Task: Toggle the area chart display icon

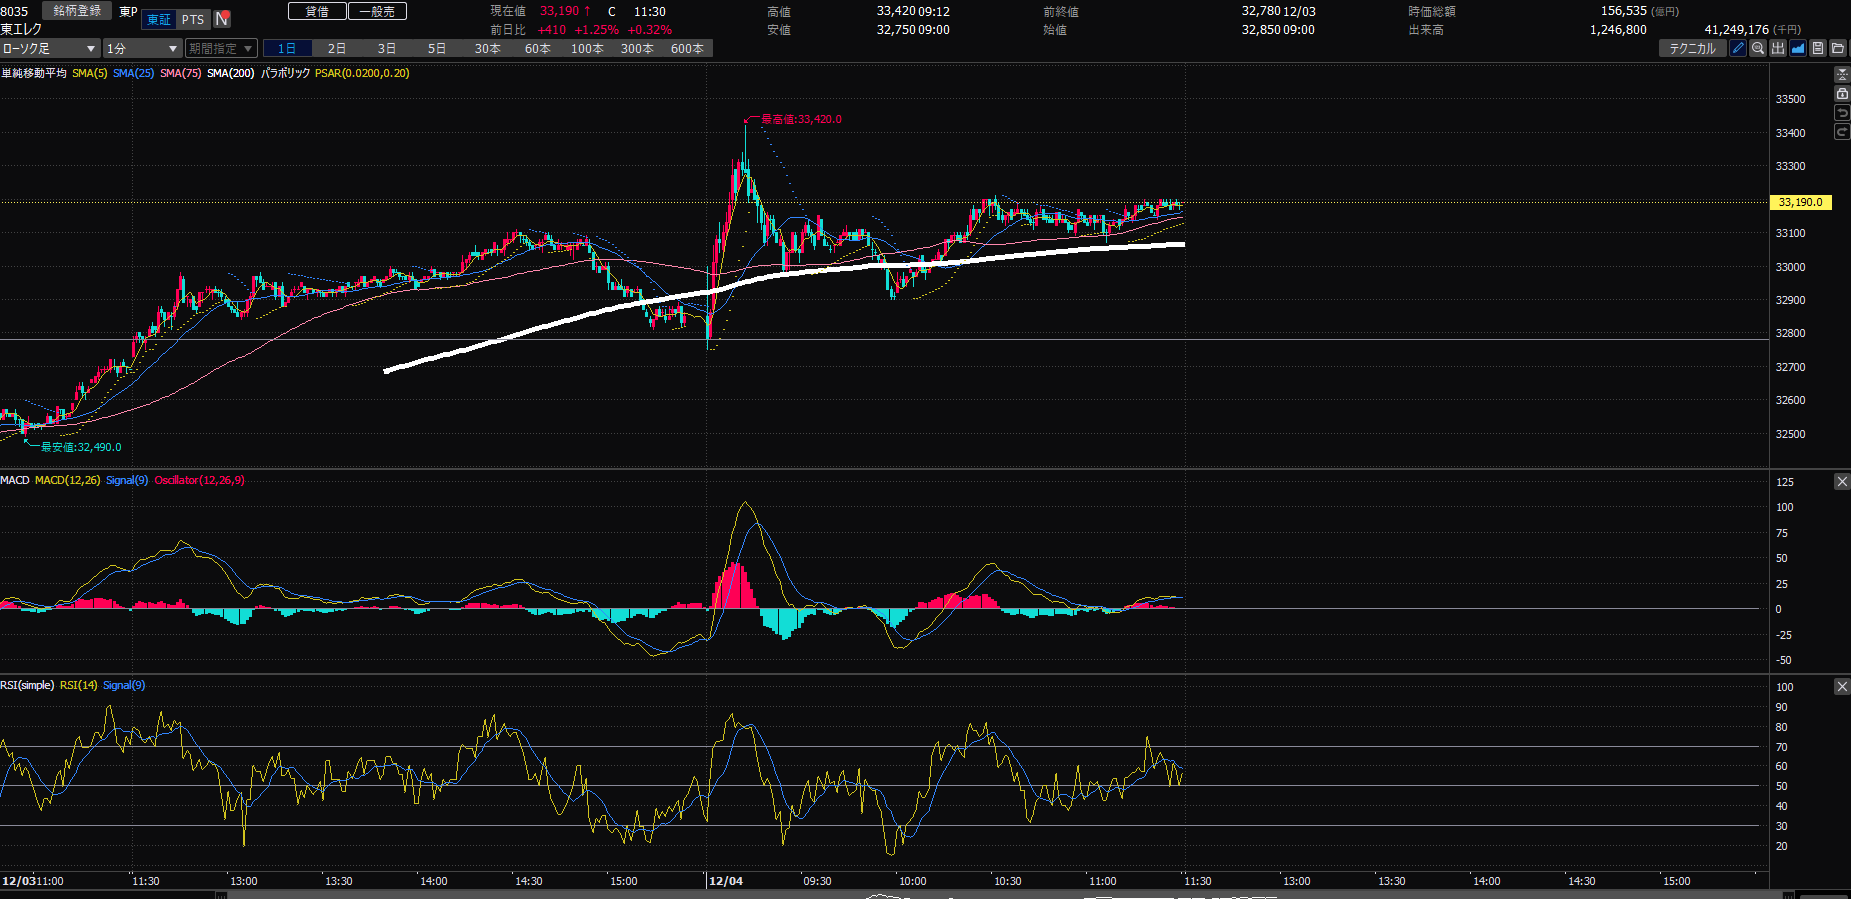Action: click(1798, 48)
